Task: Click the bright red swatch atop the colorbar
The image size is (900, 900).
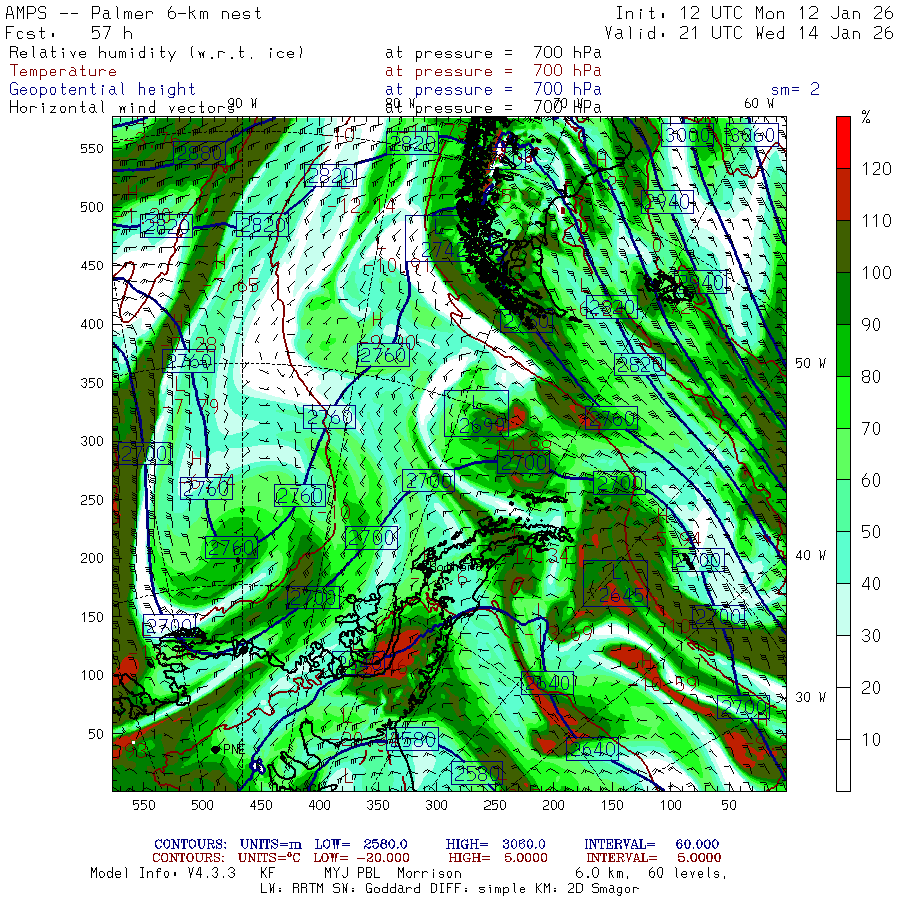Action: coord(843,141)
